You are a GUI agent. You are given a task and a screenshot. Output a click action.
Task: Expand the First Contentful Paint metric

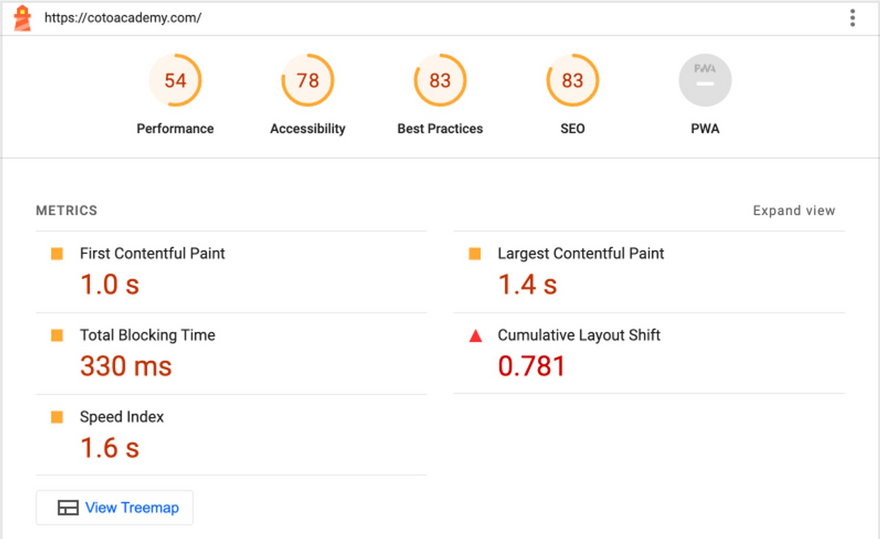click(x=231, y=272)
